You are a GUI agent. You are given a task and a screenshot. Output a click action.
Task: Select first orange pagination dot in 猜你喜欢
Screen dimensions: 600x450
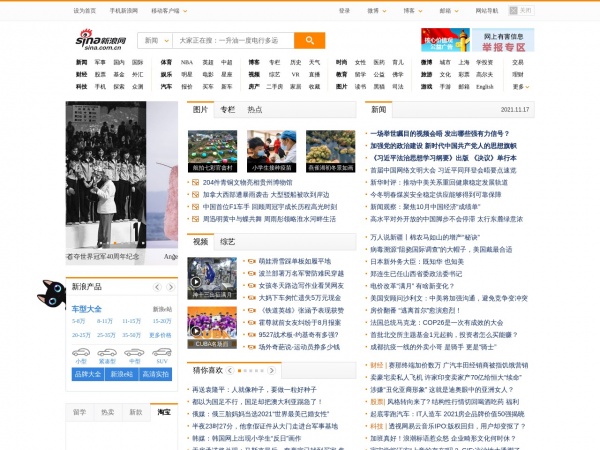tap(240, 370)
